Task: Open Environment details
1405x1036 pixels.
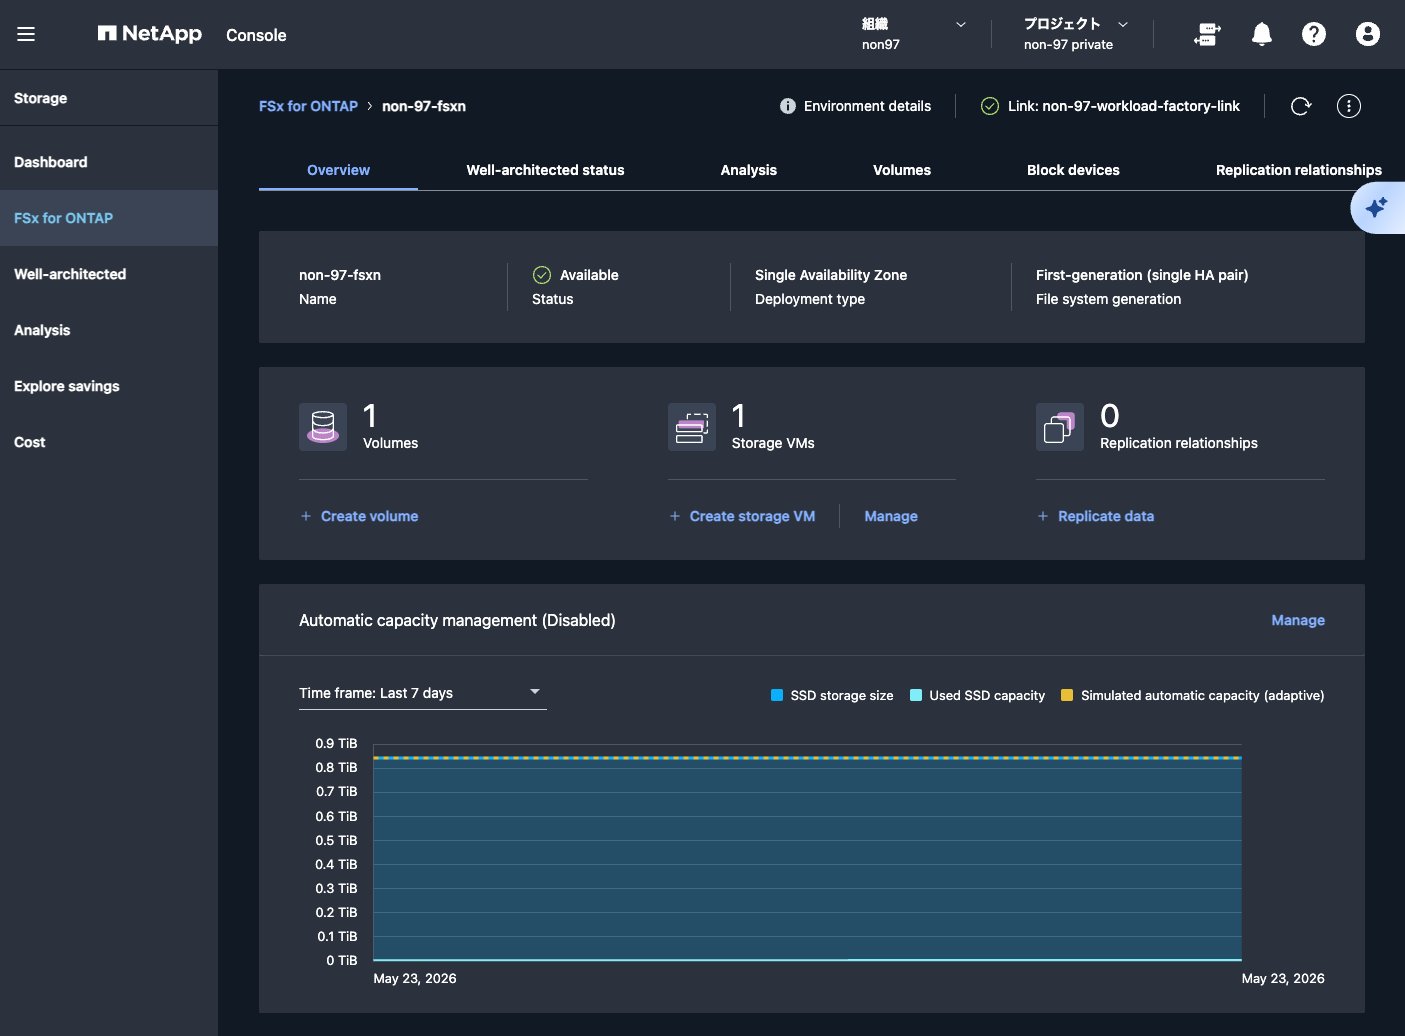Action: pyautogui.click(x=867, y=106)
